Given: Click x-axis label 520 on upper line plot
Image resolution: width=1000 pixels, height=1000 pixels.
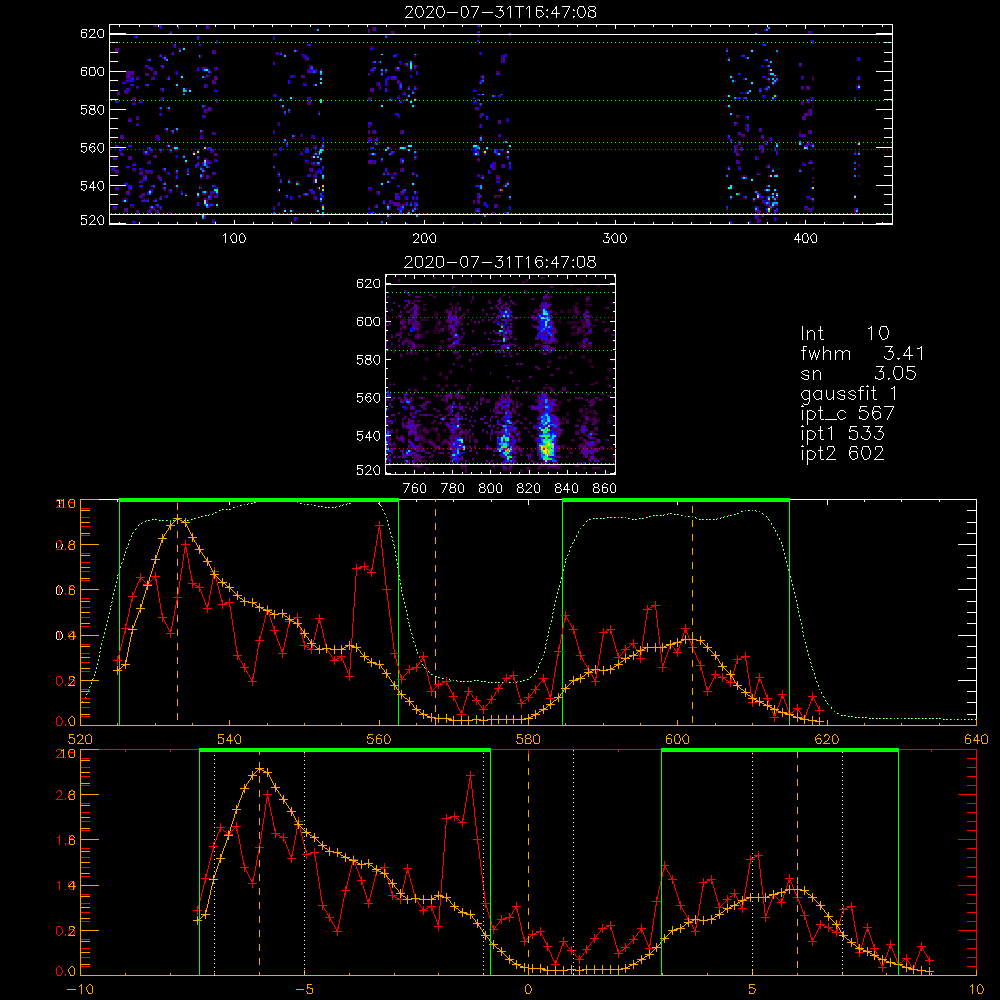Looking at the screenshot, I should pyautogui.click(x=80, y=740).
